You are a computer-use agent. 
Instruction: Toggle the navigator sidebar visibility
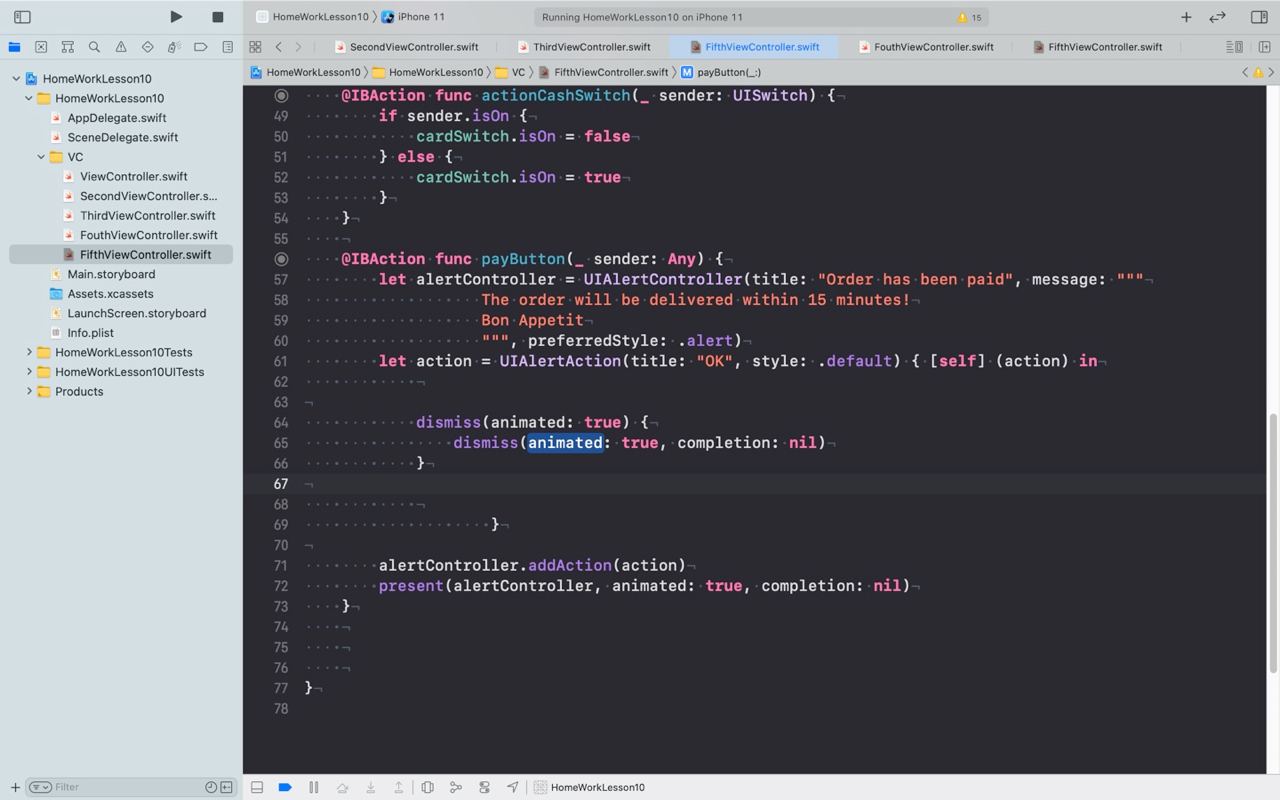point(22,17)
